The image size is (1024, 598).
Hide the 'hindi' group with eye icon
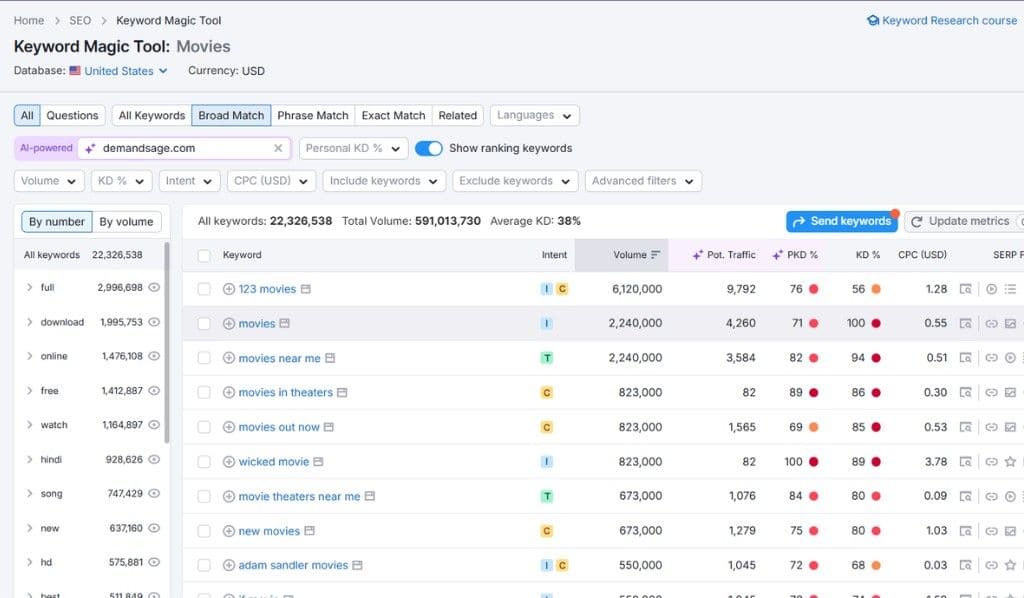(154, 459)
